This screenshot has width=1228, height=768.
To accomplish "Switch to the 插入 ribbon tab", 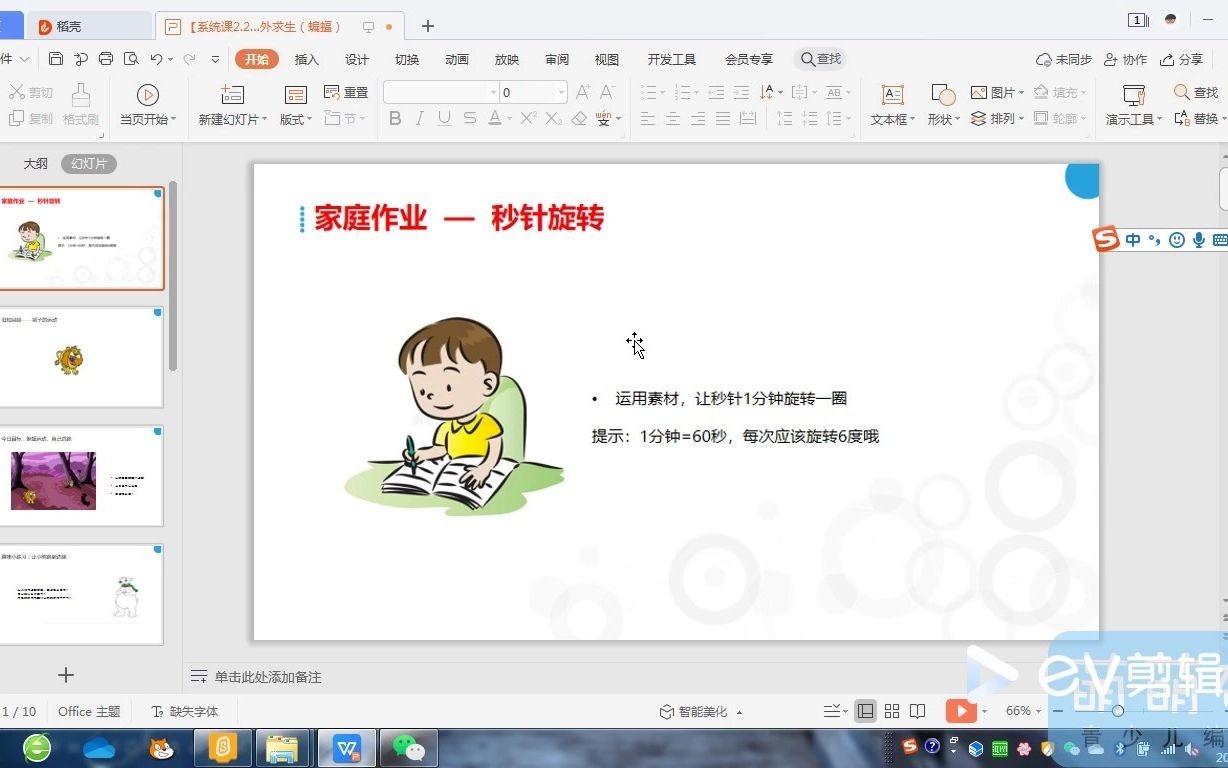I will [x=306, y=59].
